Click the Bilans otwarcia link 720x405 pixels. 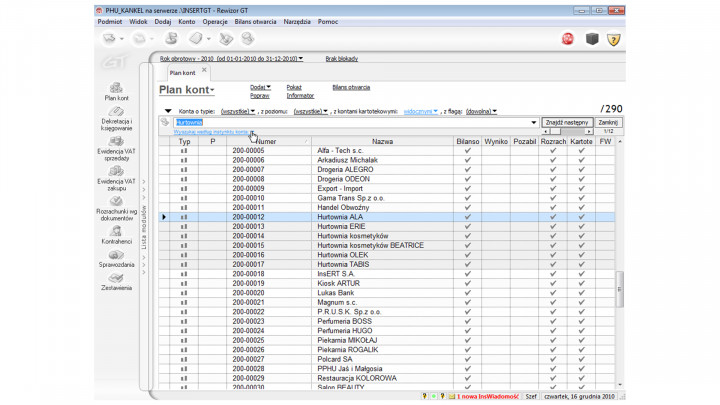pyautogui.click(x=351, y=87)
